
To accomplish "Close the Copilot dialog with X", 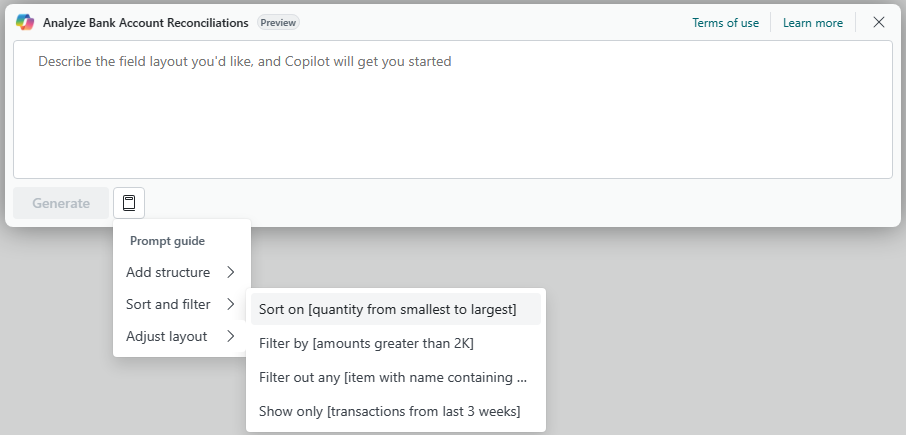I will pyautogui.click(x=879, y=23).
